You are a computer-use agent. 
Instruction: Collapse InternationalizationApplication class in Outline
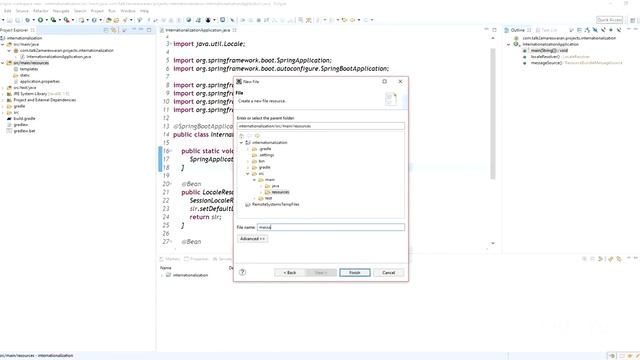coord(509,44)
